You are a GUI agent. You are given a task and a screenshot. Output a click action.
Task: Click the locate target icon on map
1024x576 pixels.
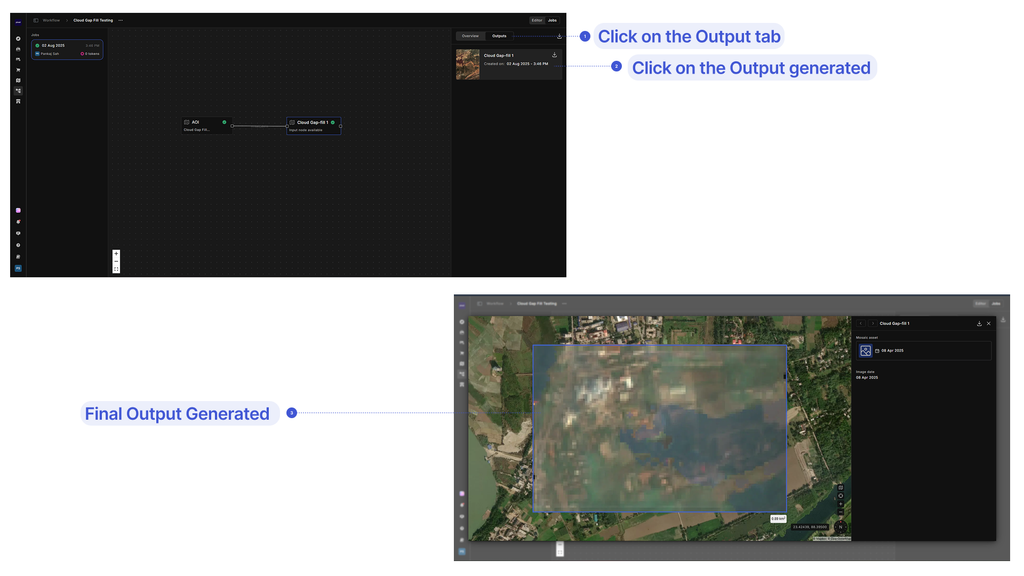[x=840, y=496]
